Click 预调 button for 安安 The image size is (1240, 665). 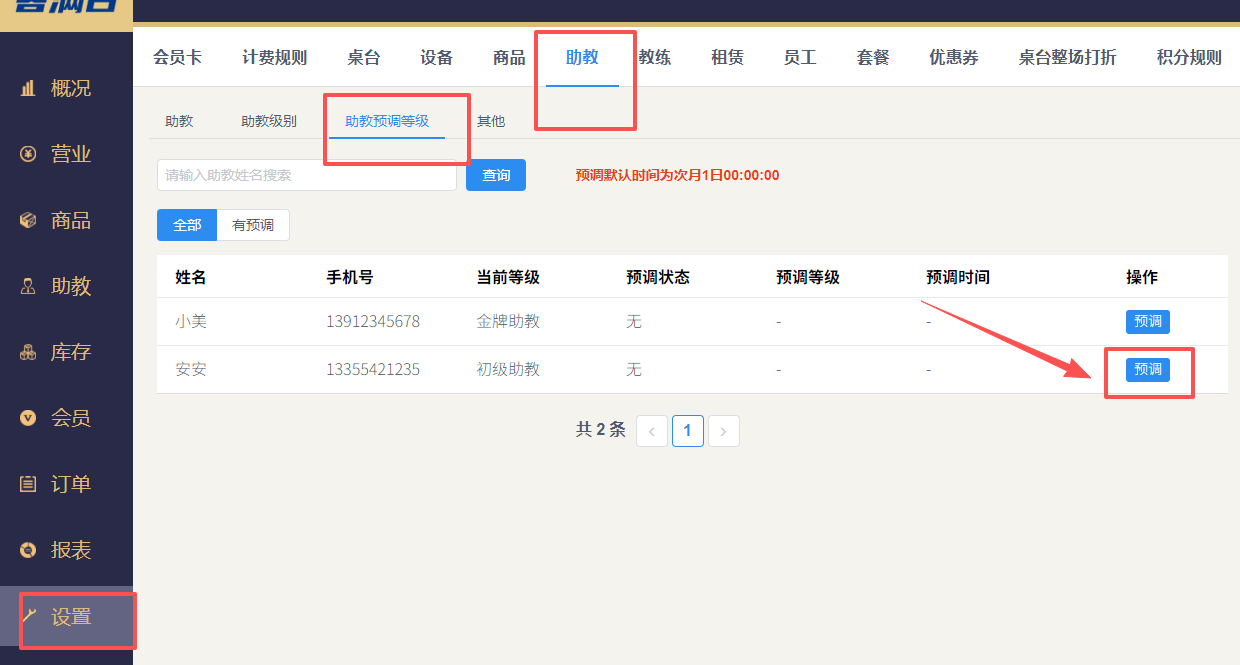pyautogui.click(x=1147, y=369)
